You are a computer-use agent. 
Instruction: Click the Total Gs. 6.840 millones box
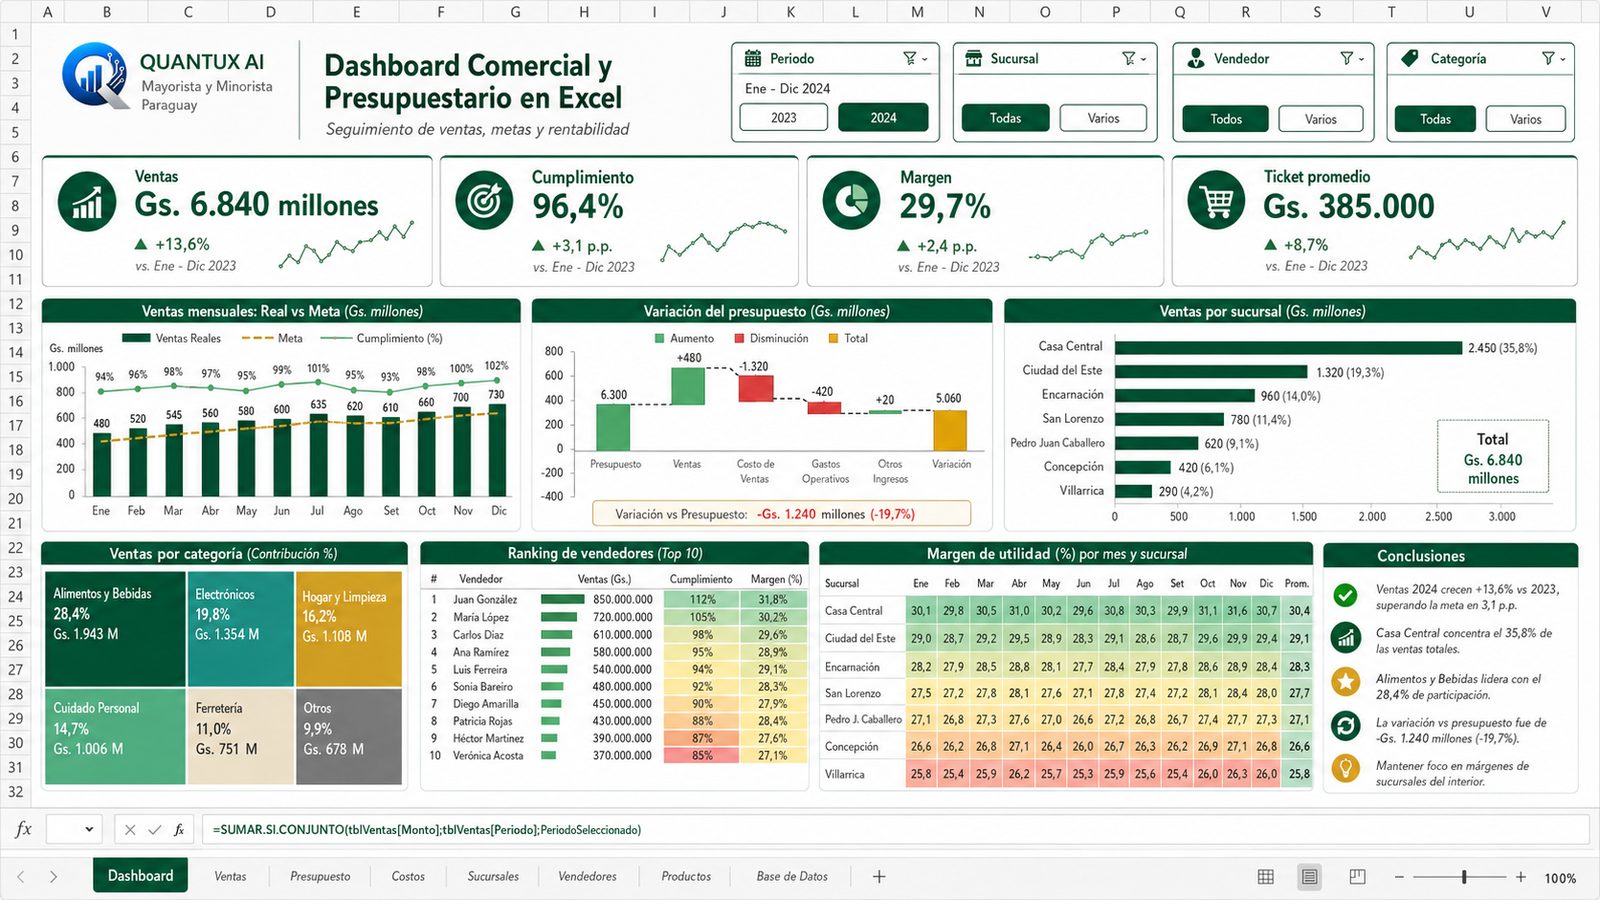coord(1493,457)
